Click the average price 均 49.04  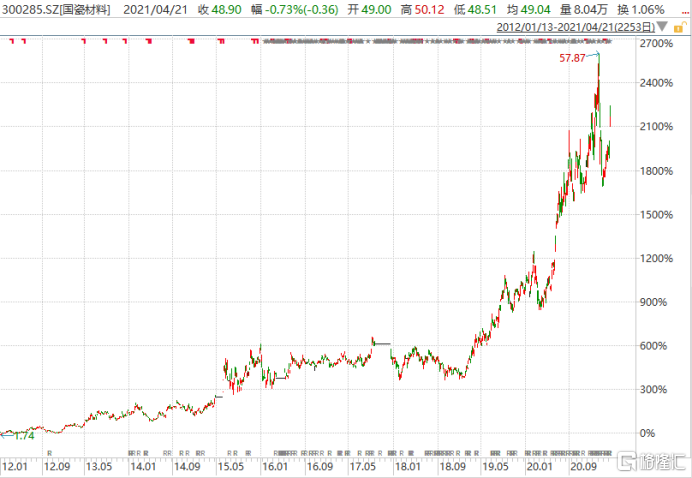coord(529,10)
